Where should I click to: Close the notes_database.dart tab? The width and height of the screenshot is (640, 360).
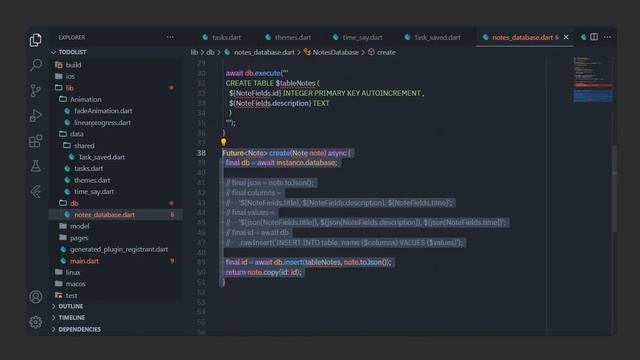[x=566, y=37]
